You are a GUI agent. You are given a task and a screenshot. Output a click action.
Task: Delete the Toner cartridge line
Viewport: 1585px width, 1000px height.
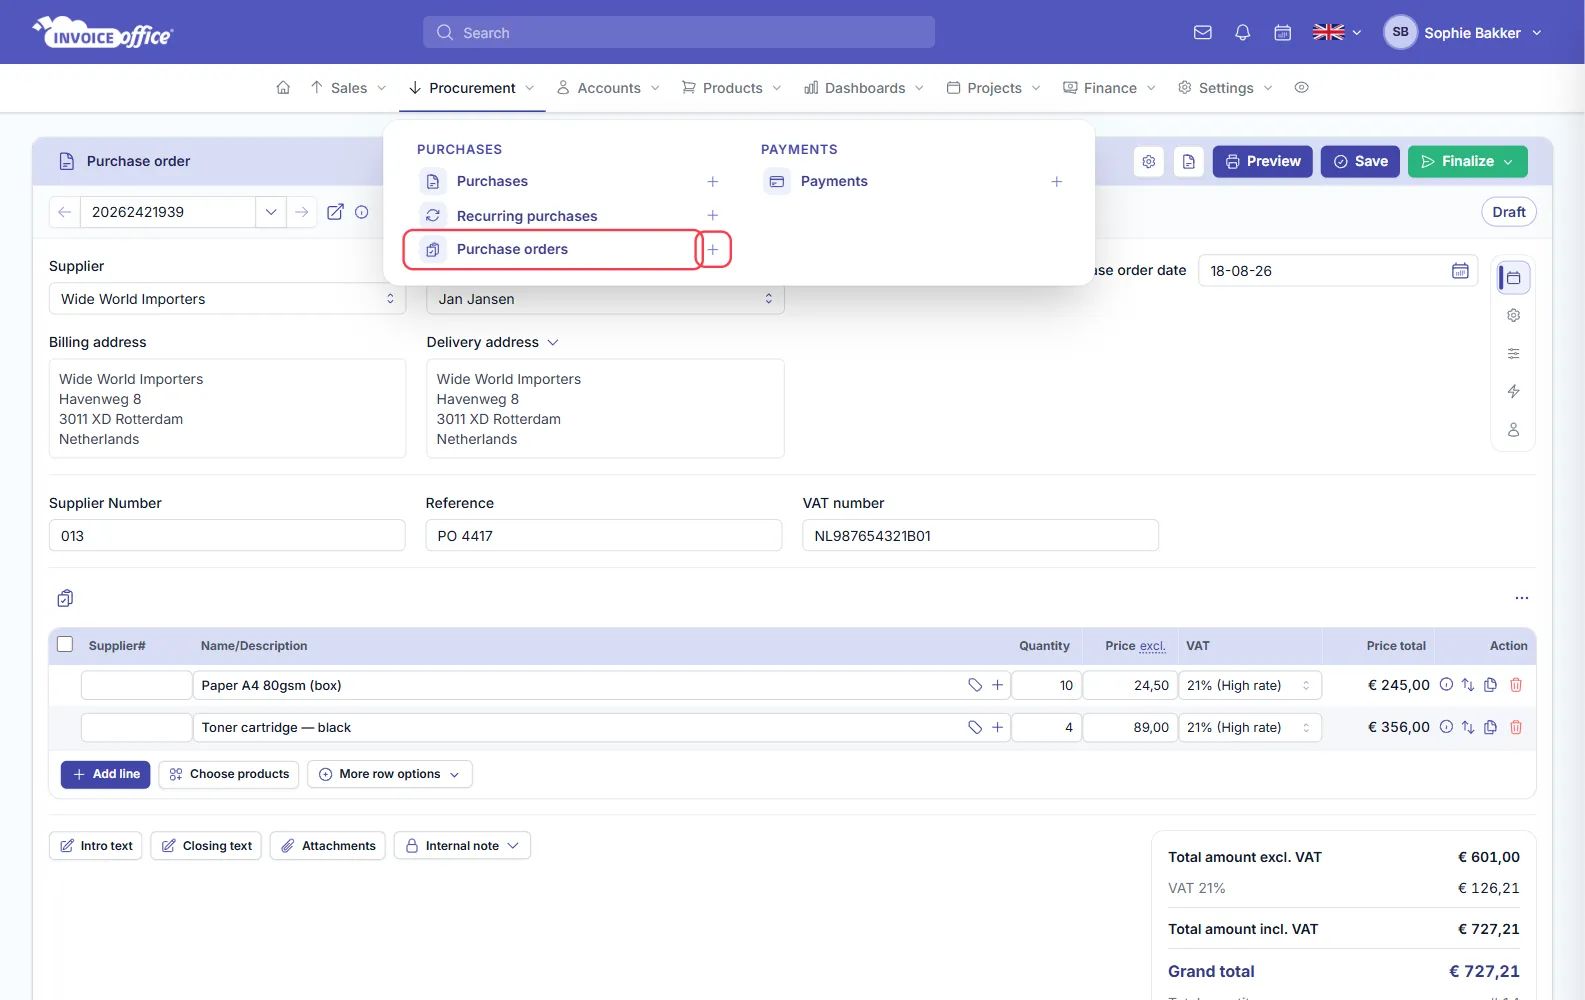1515,727
